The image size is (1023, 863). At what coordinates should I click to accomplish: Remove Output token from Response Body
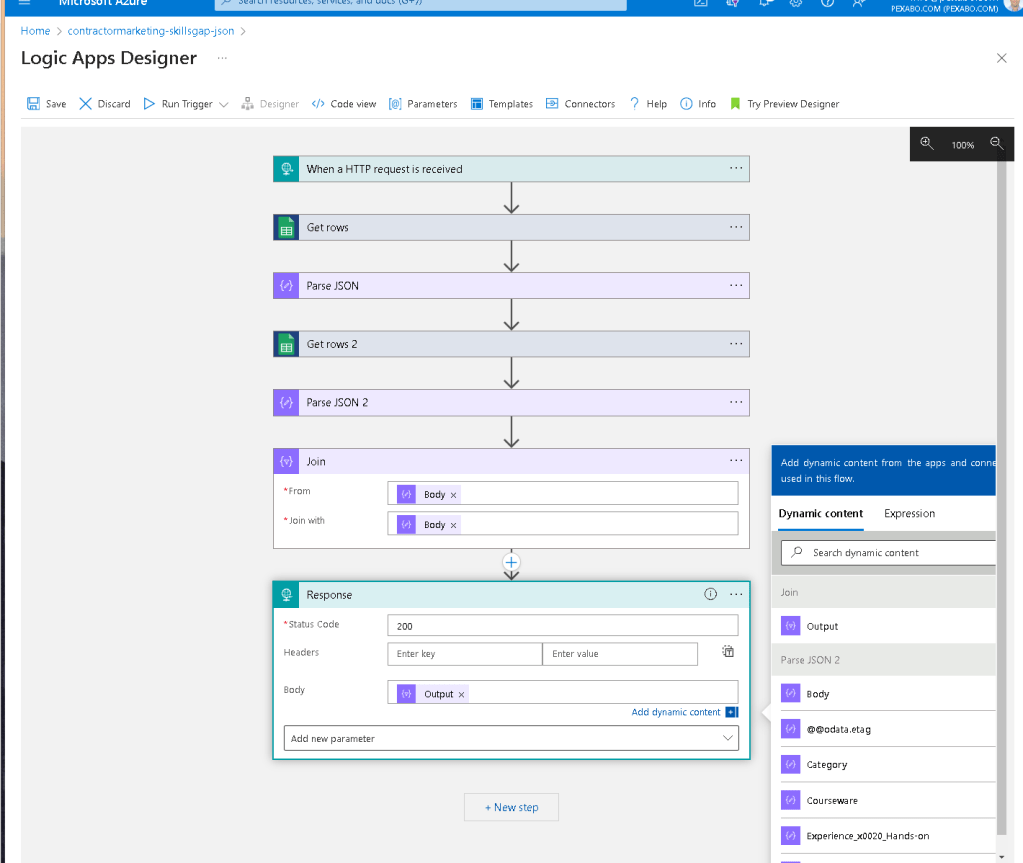461,695
